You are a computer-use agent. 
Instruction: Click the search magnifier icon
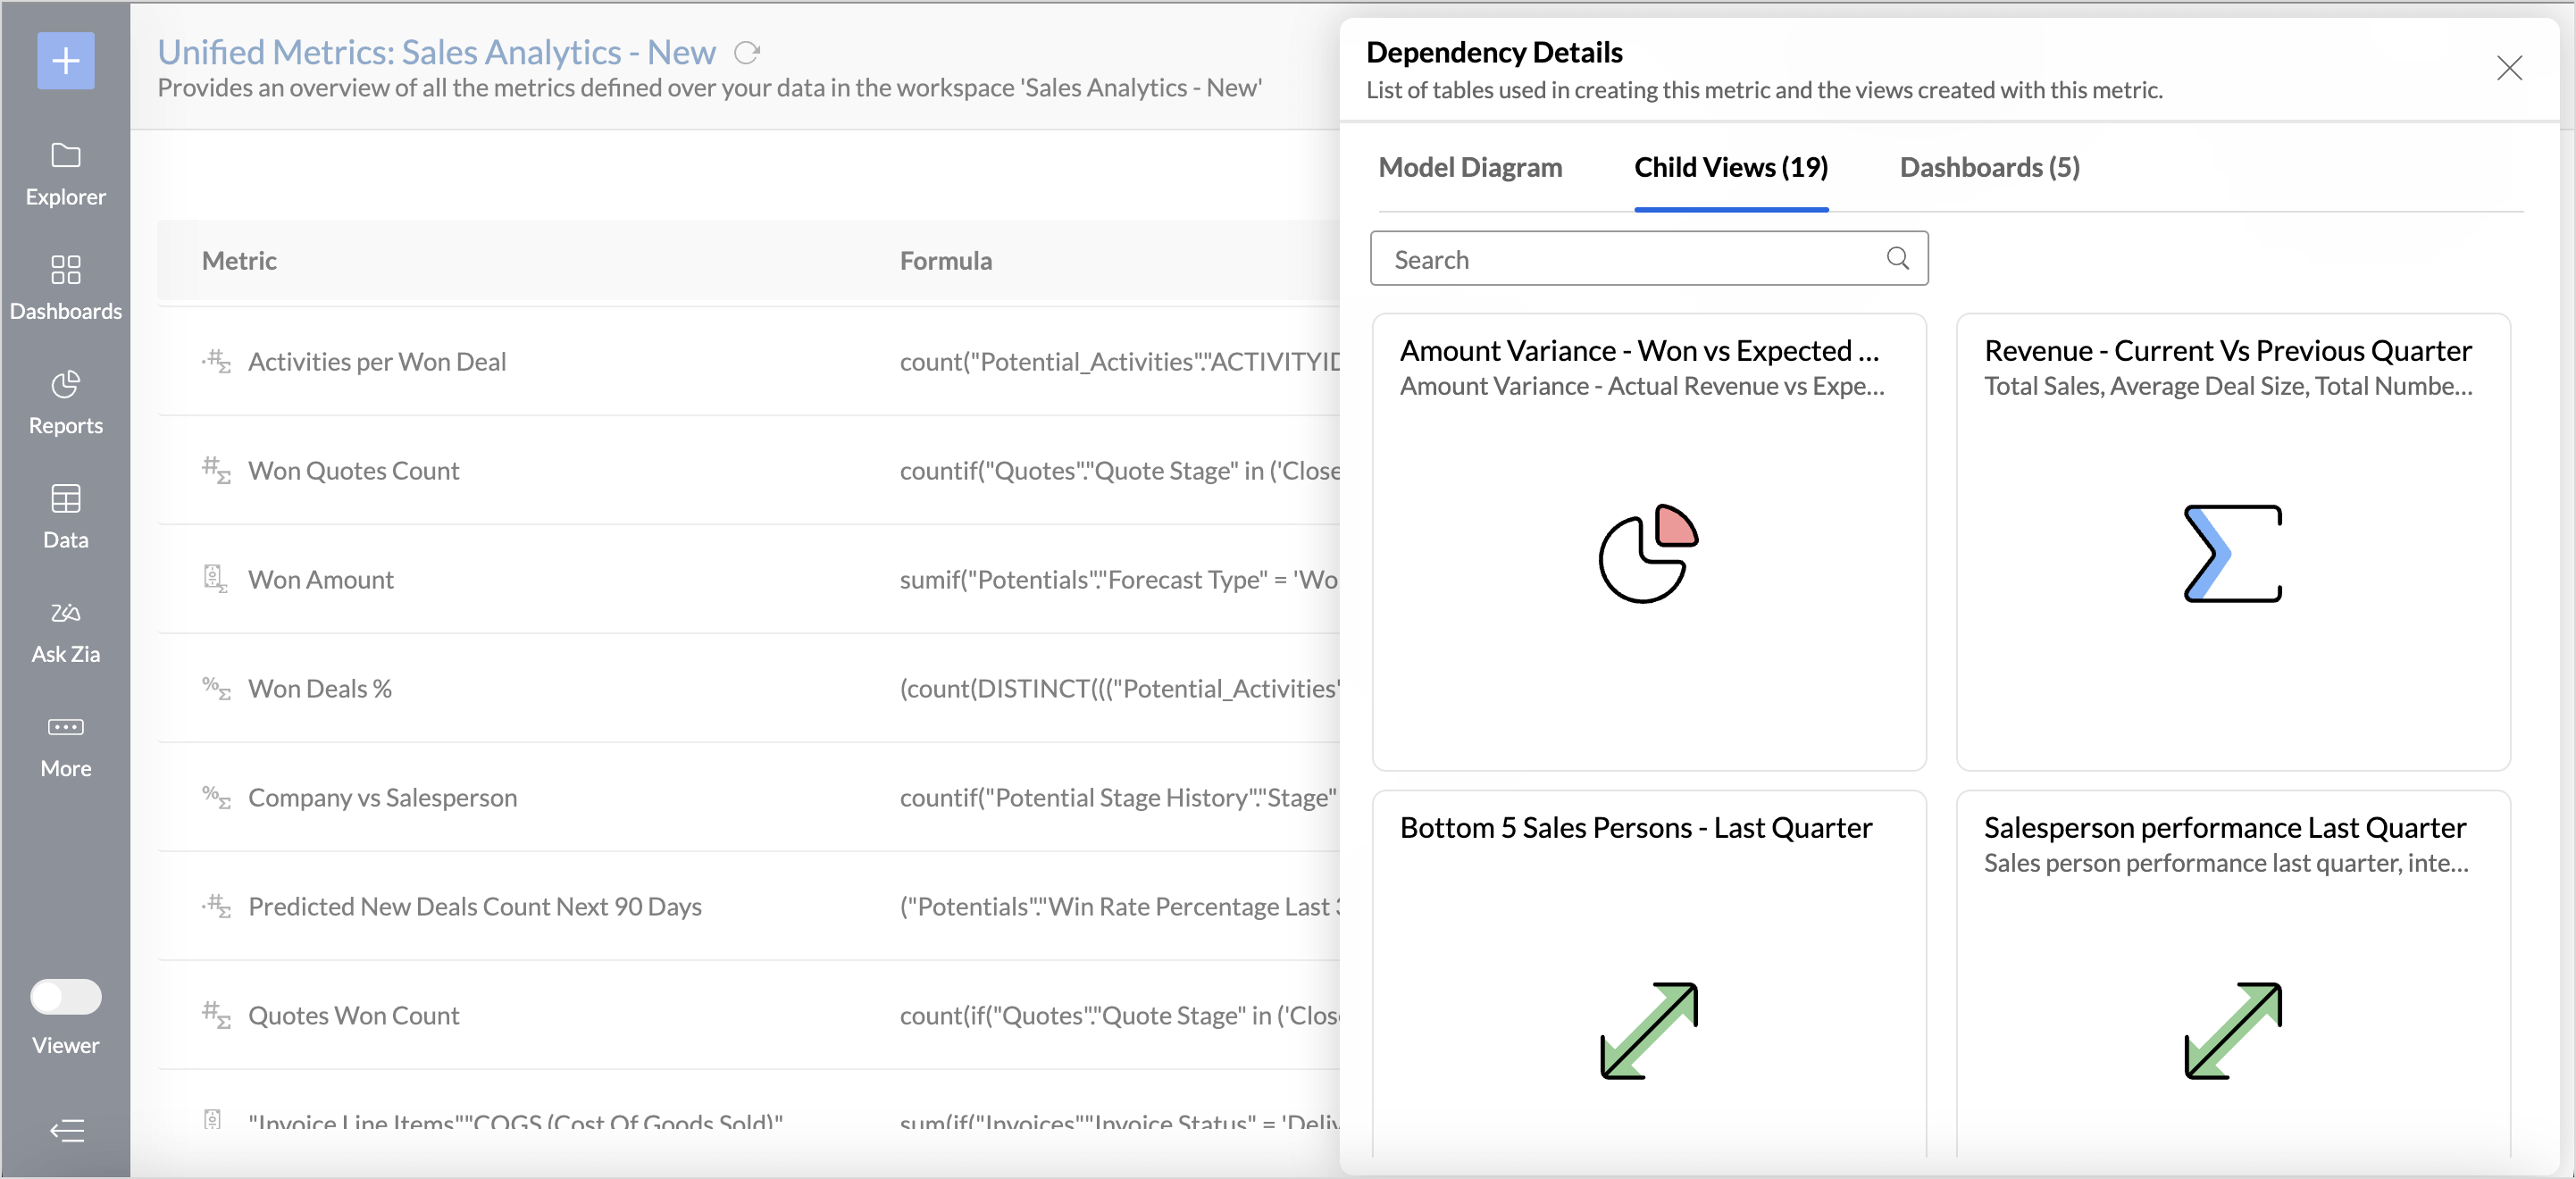coord(1897,259)
